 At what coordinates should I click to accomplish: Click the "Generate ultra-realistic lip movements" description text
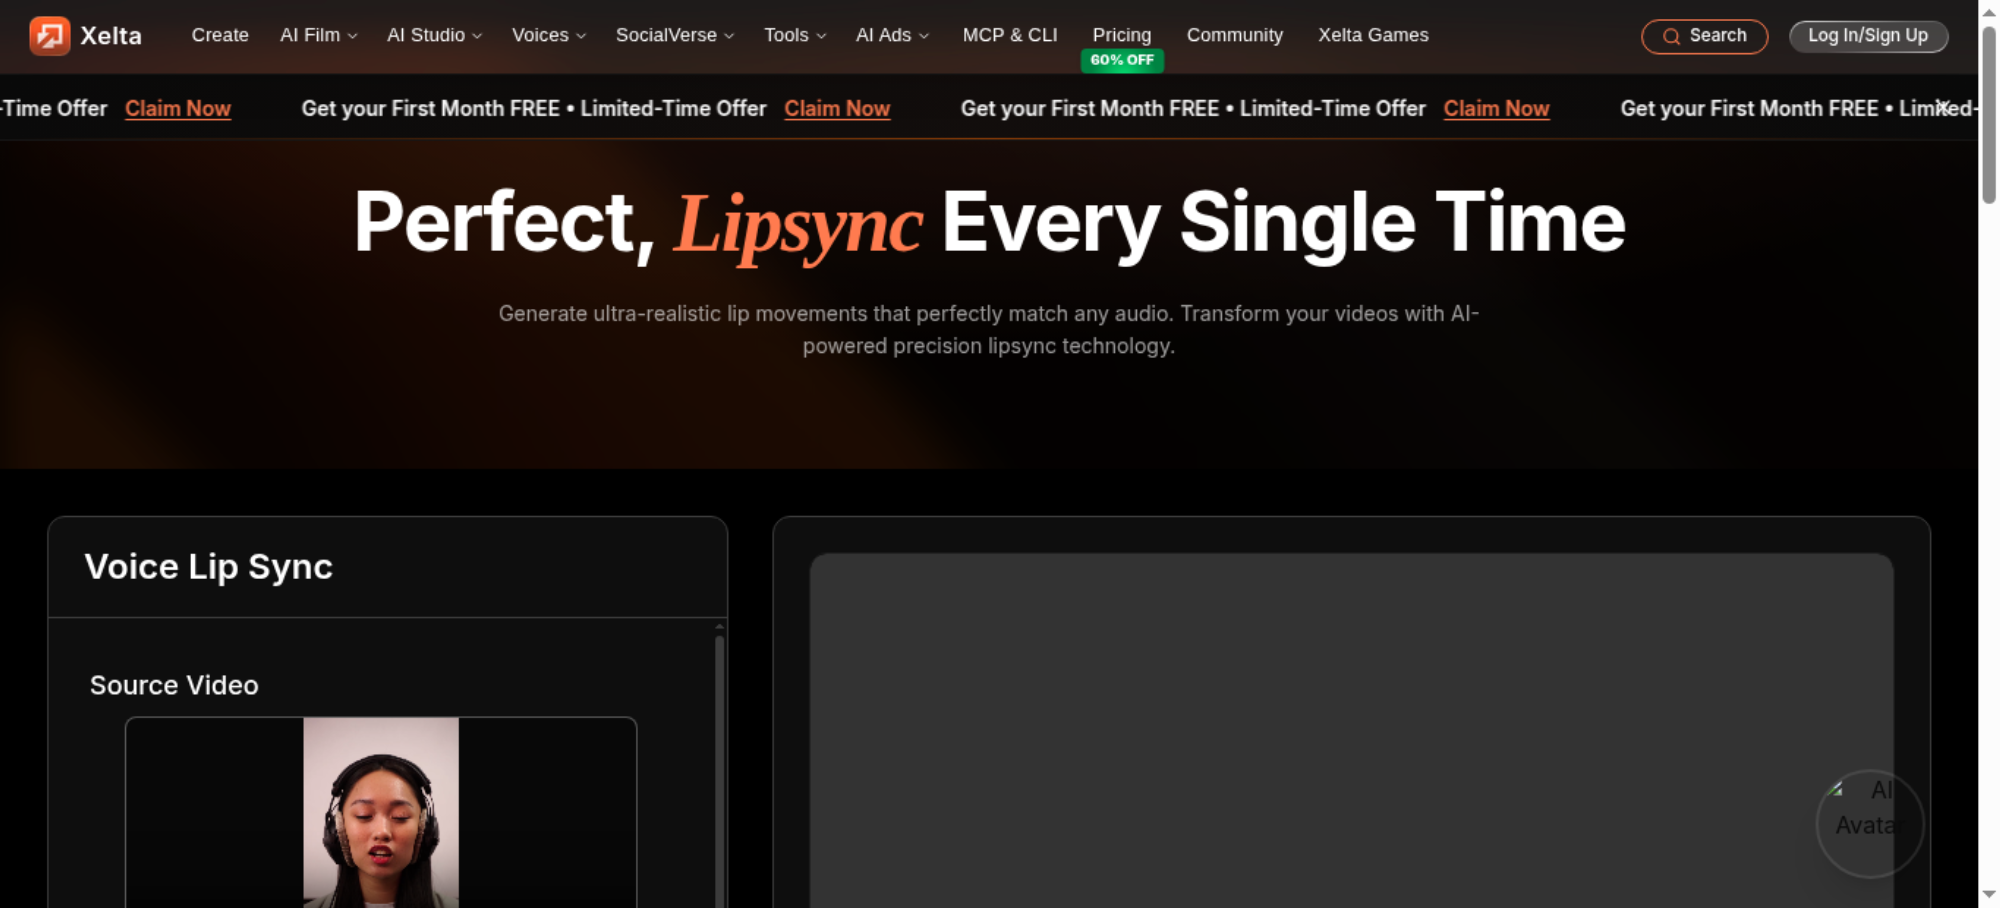point(988,329)
